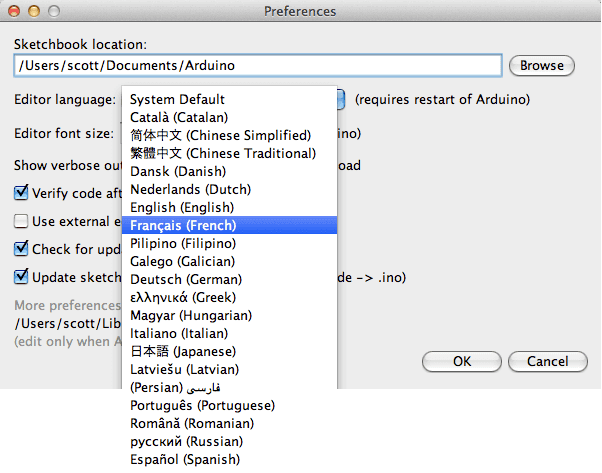
Task: Click the Editor language dropdown arrow
Action: (341, 100)
